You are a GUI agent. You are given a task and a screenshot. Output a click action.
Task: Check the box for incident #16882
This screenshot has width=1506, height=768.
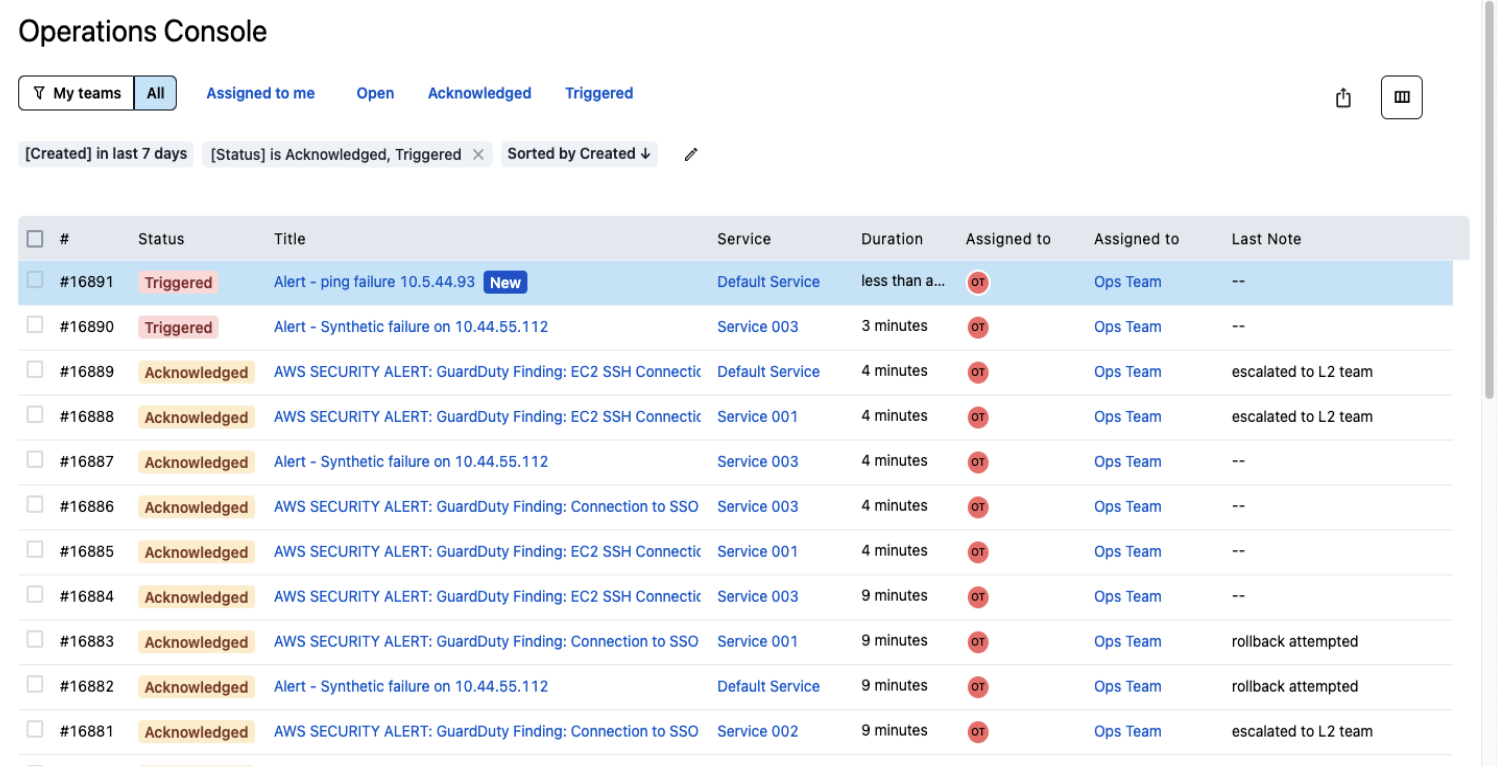coord(35,685)
